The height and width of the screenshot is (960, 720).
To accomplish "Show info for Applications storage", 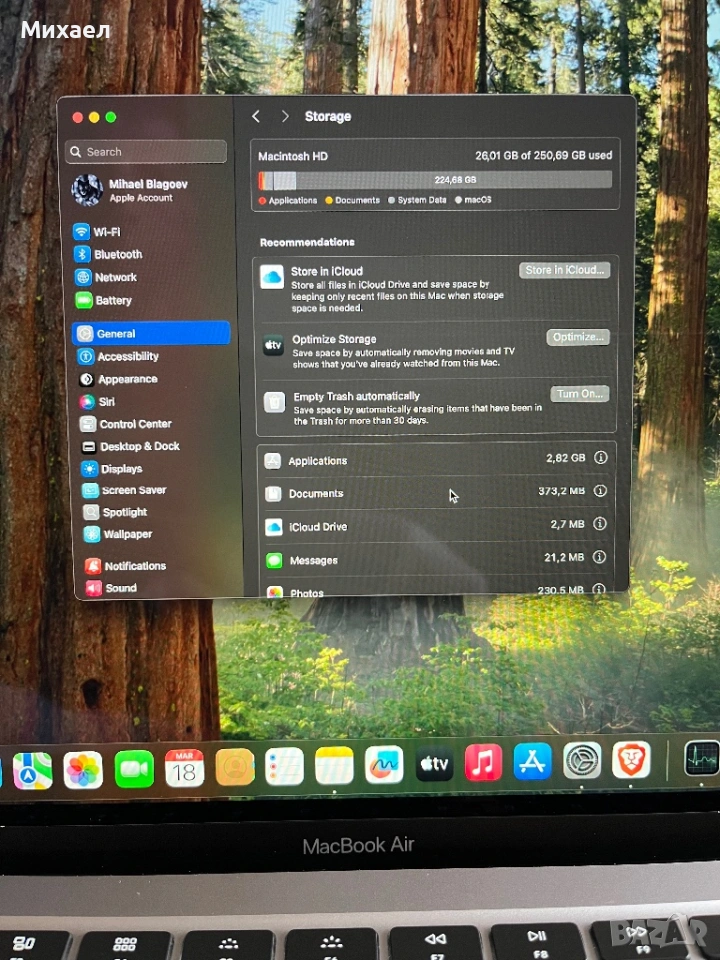I will [x=601, y=457].
